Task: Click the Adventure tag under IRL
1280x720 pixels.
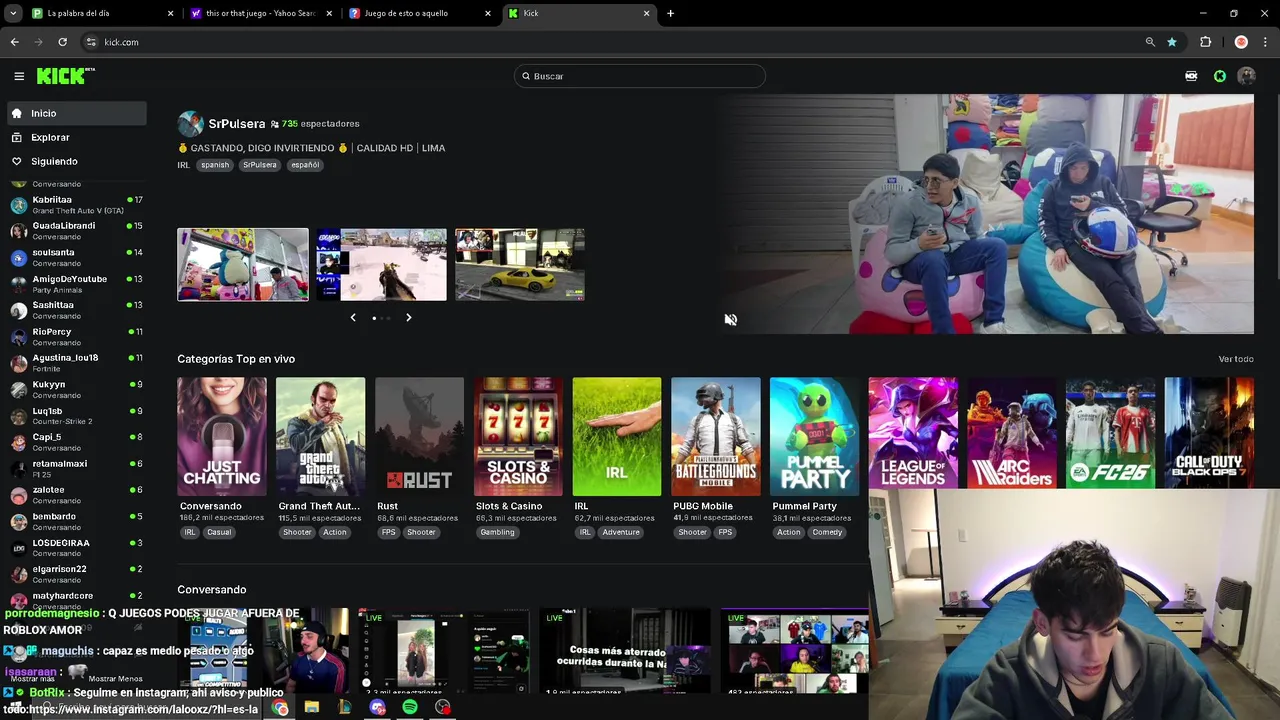Action: coord(621,532)
